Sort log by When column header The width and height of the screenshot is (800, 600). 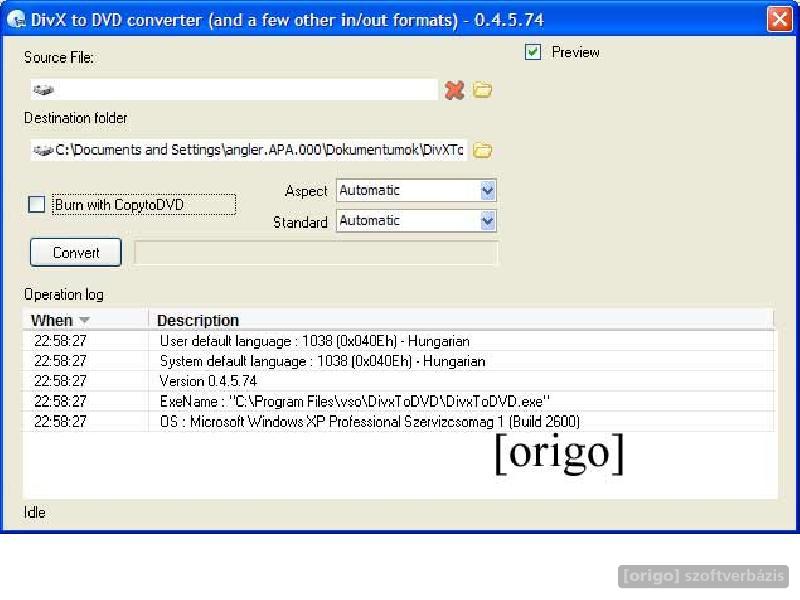[x=85, y=320]
